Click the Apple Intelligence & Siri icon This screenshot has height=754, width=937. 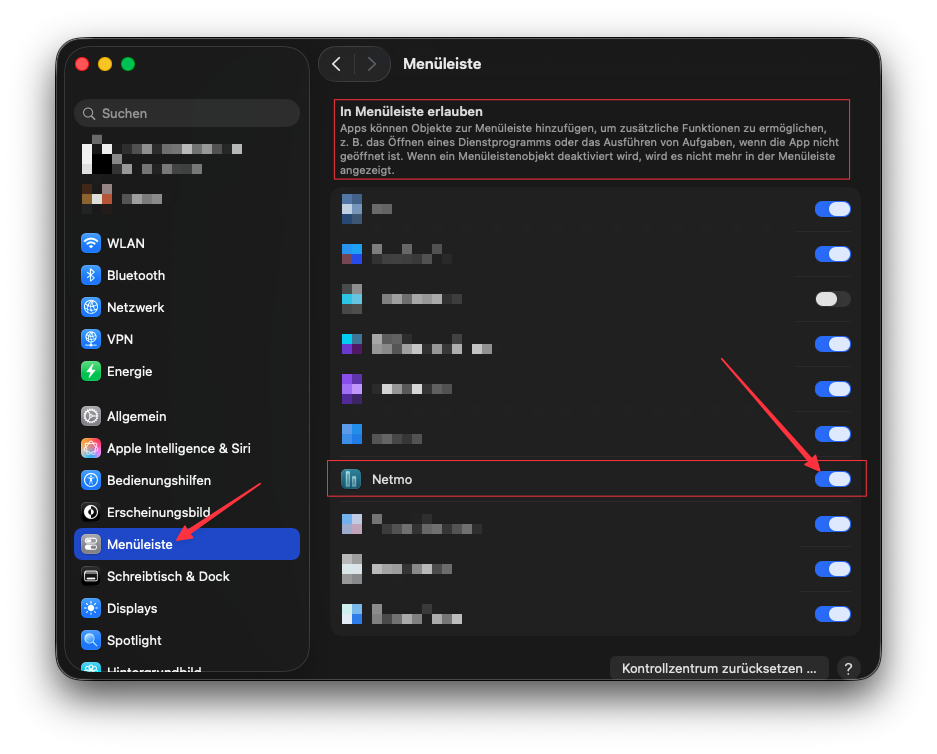91,448
